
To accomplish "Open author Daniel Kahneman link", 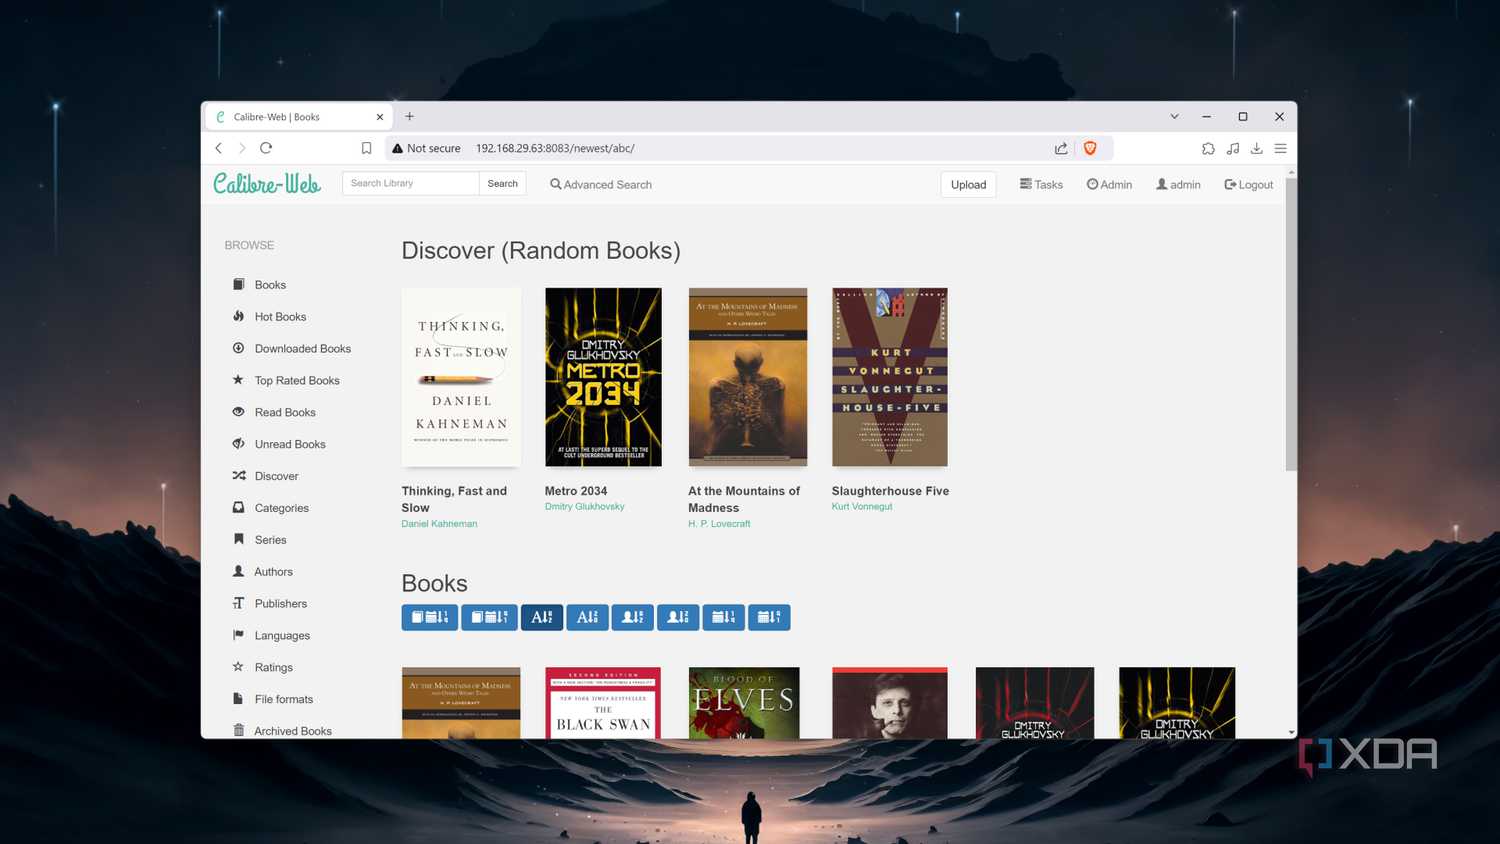I will [x=439, y=524].
